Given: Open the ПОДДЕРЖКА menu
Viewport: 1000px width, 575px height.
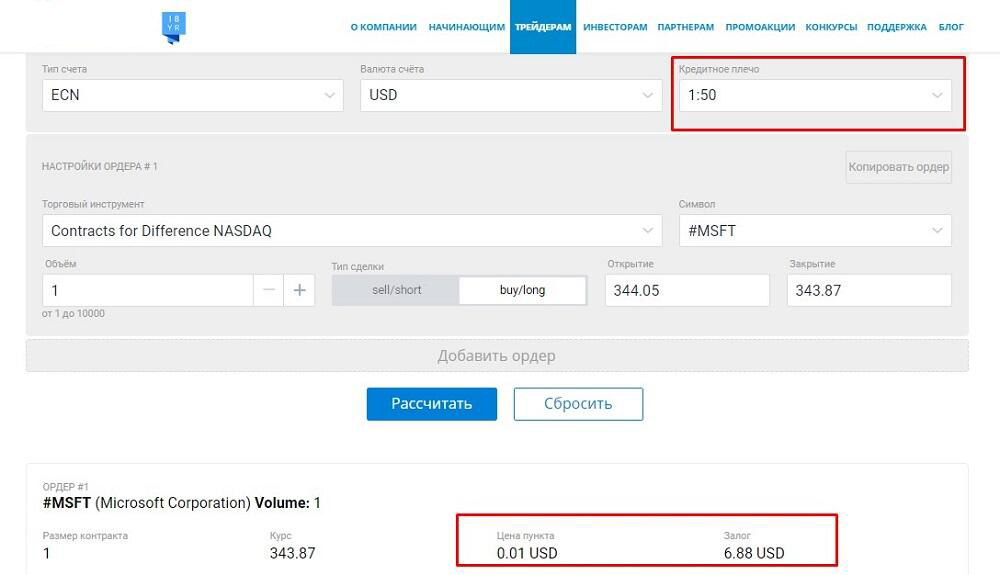Looking at the screenshot, I should [x=897, y=27].
